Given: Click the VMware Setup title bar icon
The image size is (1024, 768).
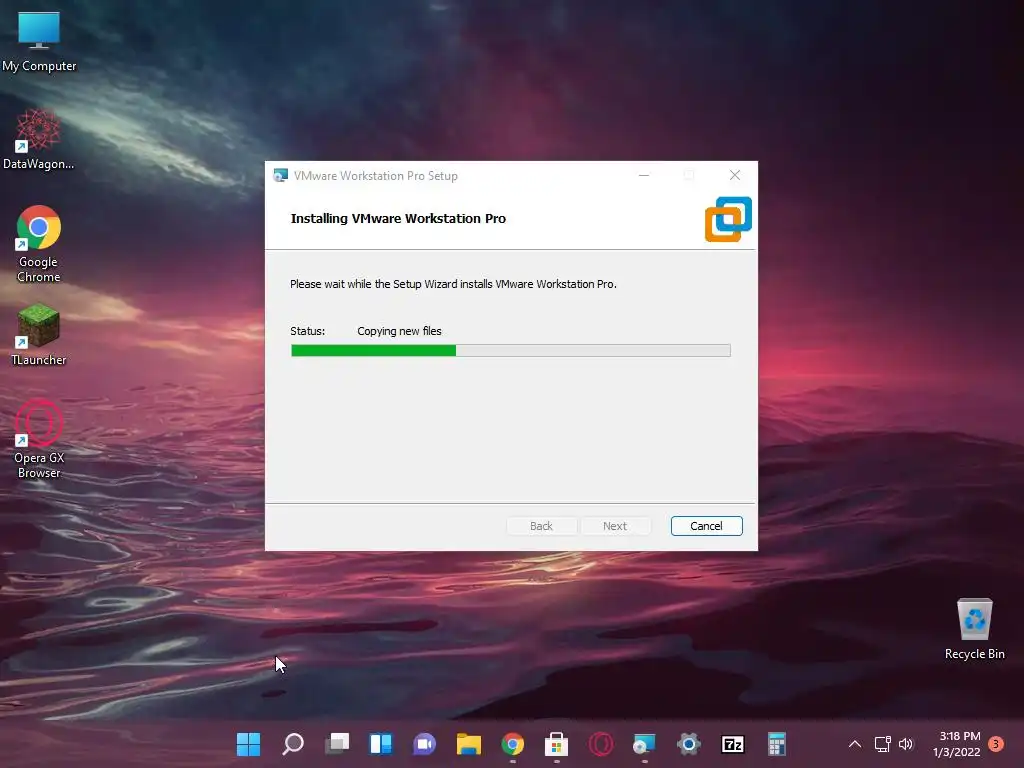Looking at the screenshot, I should pyautogui.click(x=281, y=175).
